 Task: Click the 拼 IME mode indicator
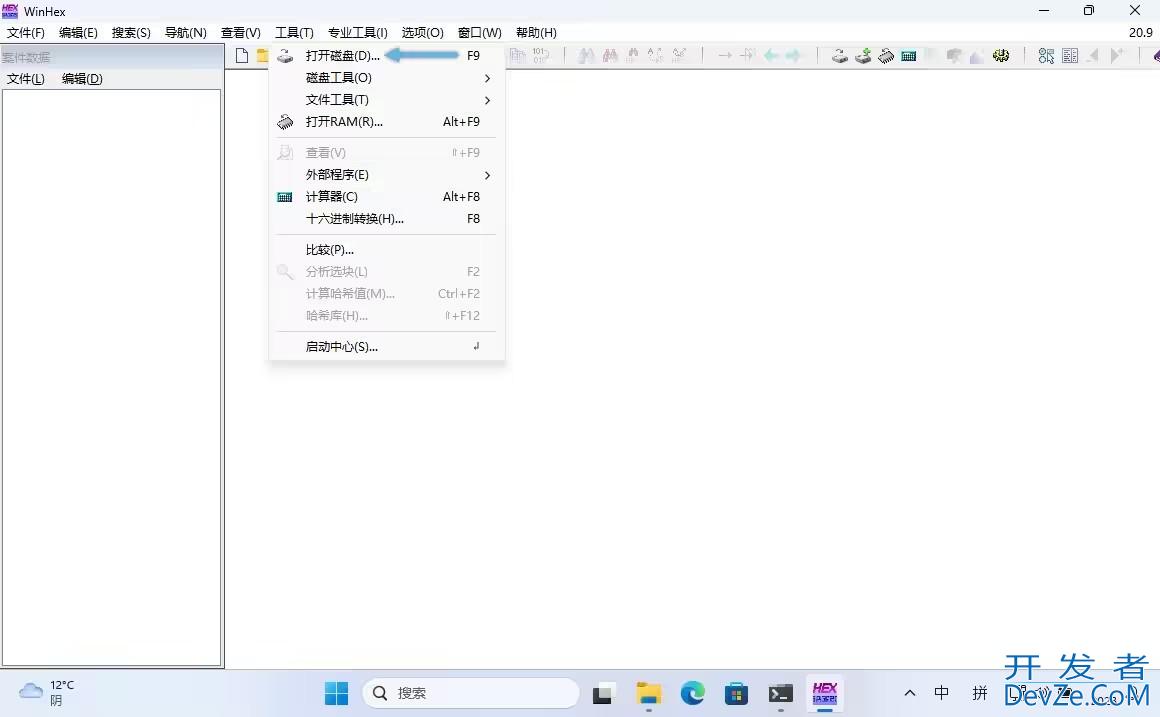pyautogui.click(x=980, y=693)
